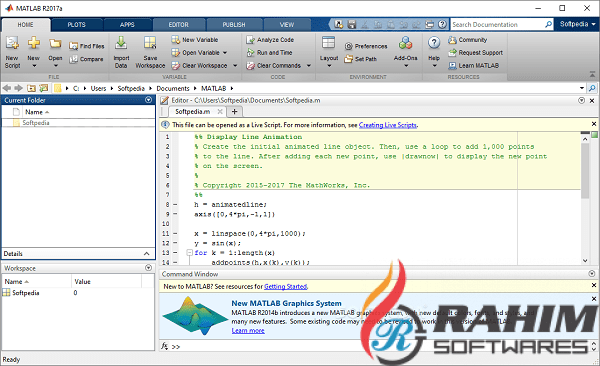The image size is (600, 366).
Task: Click the command prompt input line
Action: 379,346
